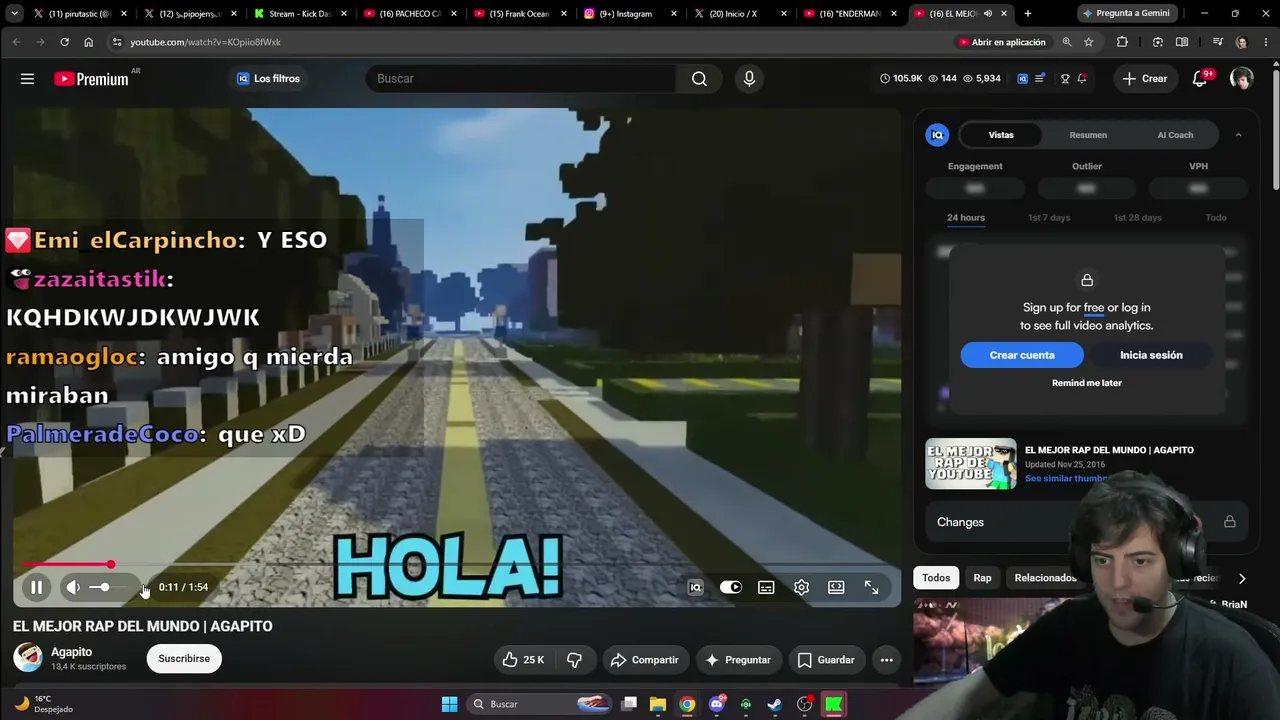Switch to the AI Coach tab
The width and height of the screenshot is (1280, 720).
pyautogui.click(x=1175, y=135)
